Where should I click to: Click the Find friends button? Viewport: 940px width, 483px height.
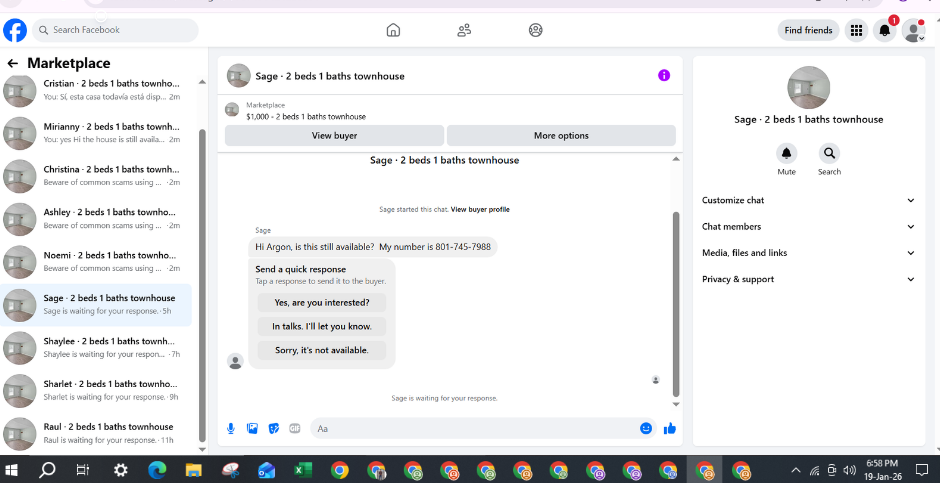[808, 30]
